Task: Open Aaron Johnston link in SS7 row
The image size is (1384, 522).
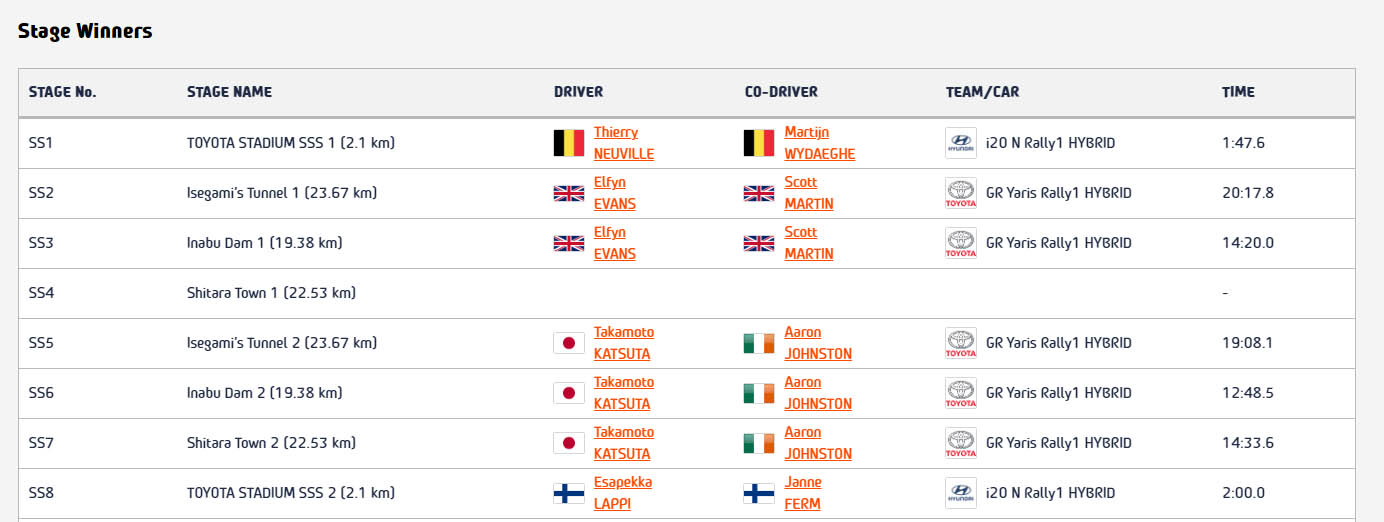Action: tap(818, 443)
